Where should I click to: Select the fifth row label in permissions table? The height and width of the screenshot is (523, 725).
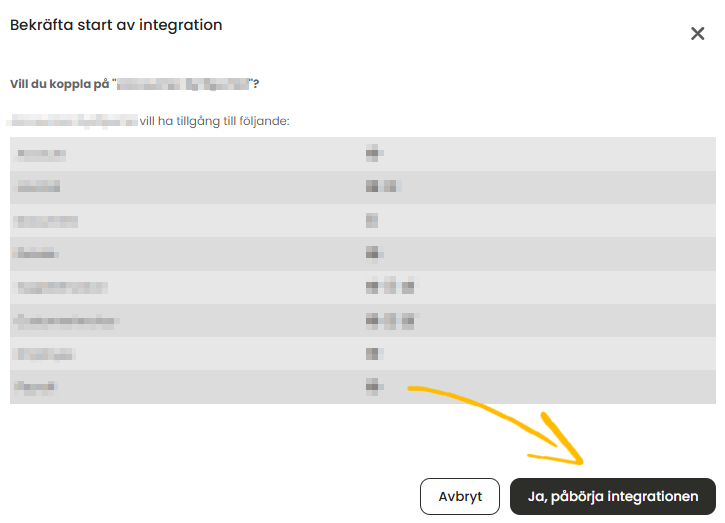click(x=62, y=288)
